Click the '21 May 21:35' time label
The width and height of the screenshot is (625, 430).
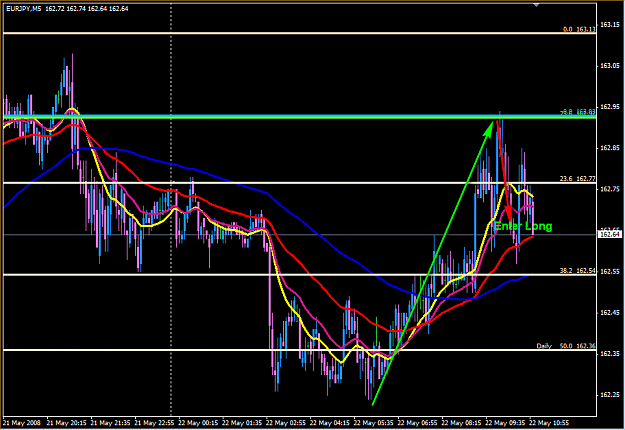coord(110,422)
